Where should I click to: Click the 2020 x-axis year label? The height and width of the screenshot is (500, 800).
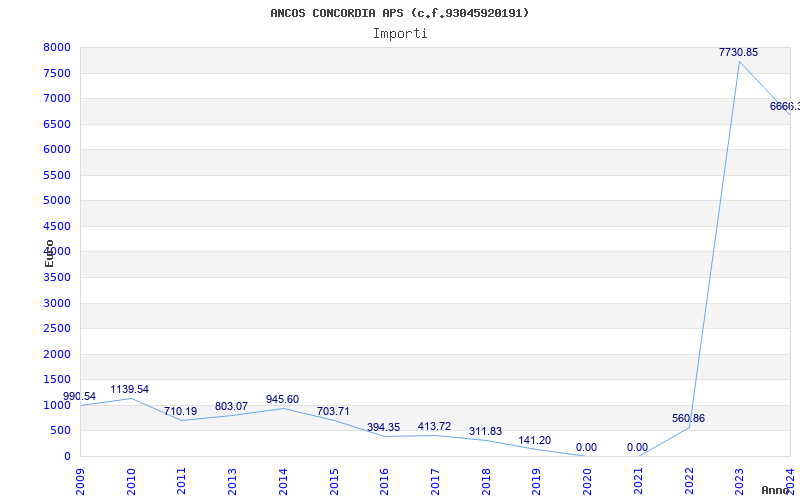(587, 482)
